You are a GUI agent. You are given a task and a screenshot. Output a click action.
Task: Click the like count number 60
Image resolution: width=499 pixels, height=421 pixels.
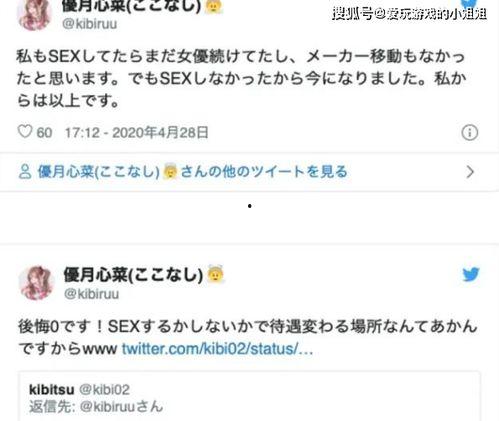click(44, 133)
